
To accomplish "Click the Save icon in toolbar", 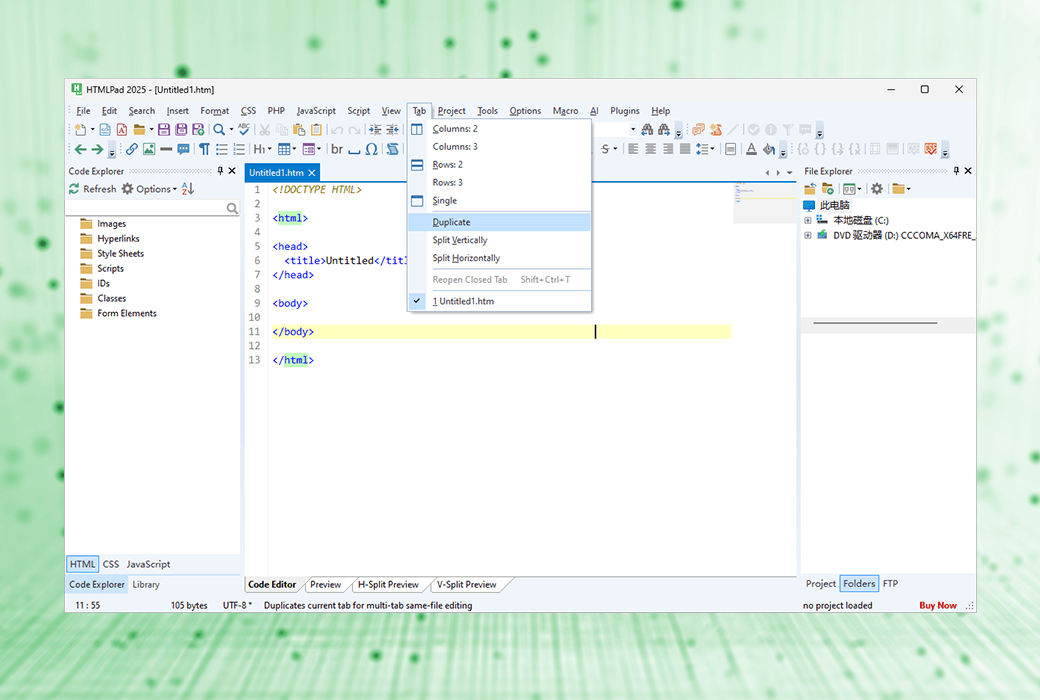I will [164, 129].
